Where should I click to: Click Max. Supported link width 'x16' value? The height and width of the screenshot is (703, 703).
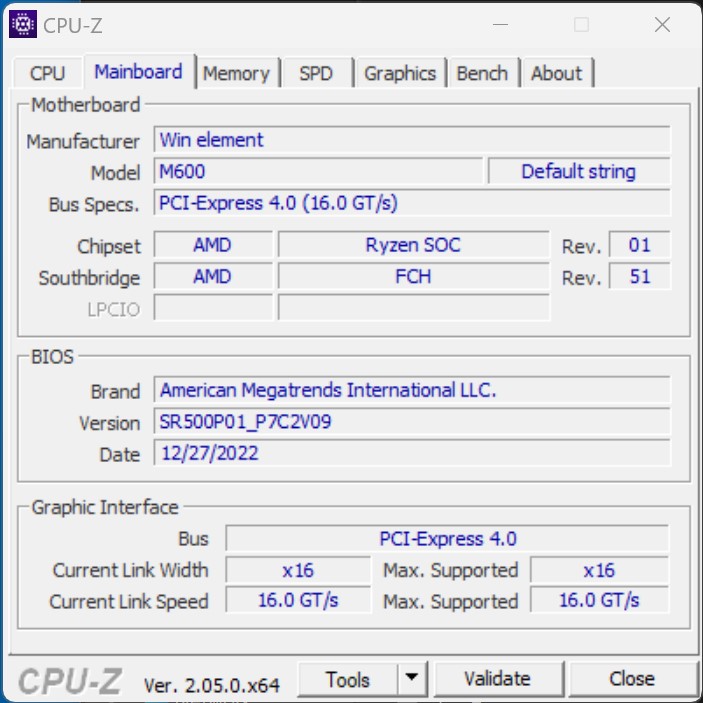pyautogui.click(x=599, y=570)
